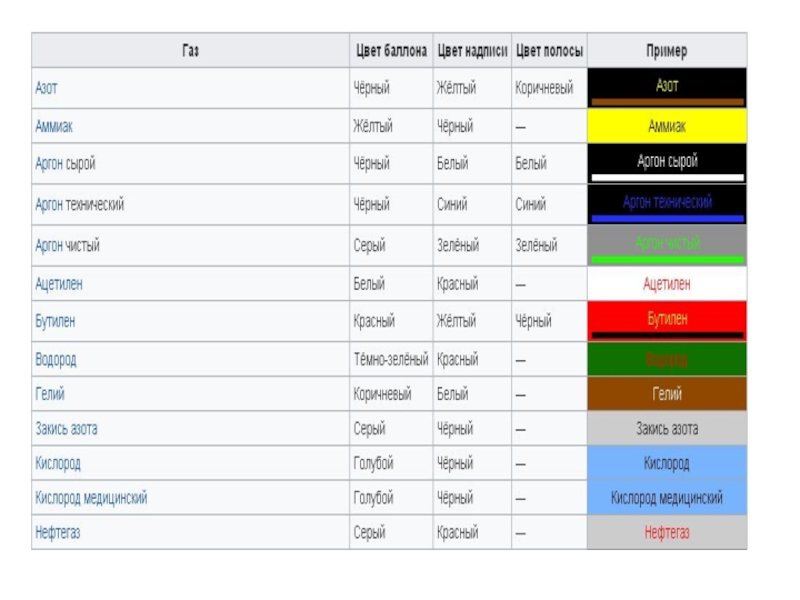Open the Закись азота link
800x600 pixels.
(66, 429)
